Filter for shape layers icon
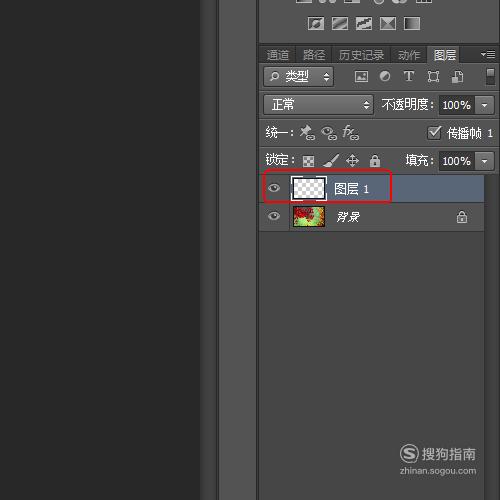 click(433, 77)
